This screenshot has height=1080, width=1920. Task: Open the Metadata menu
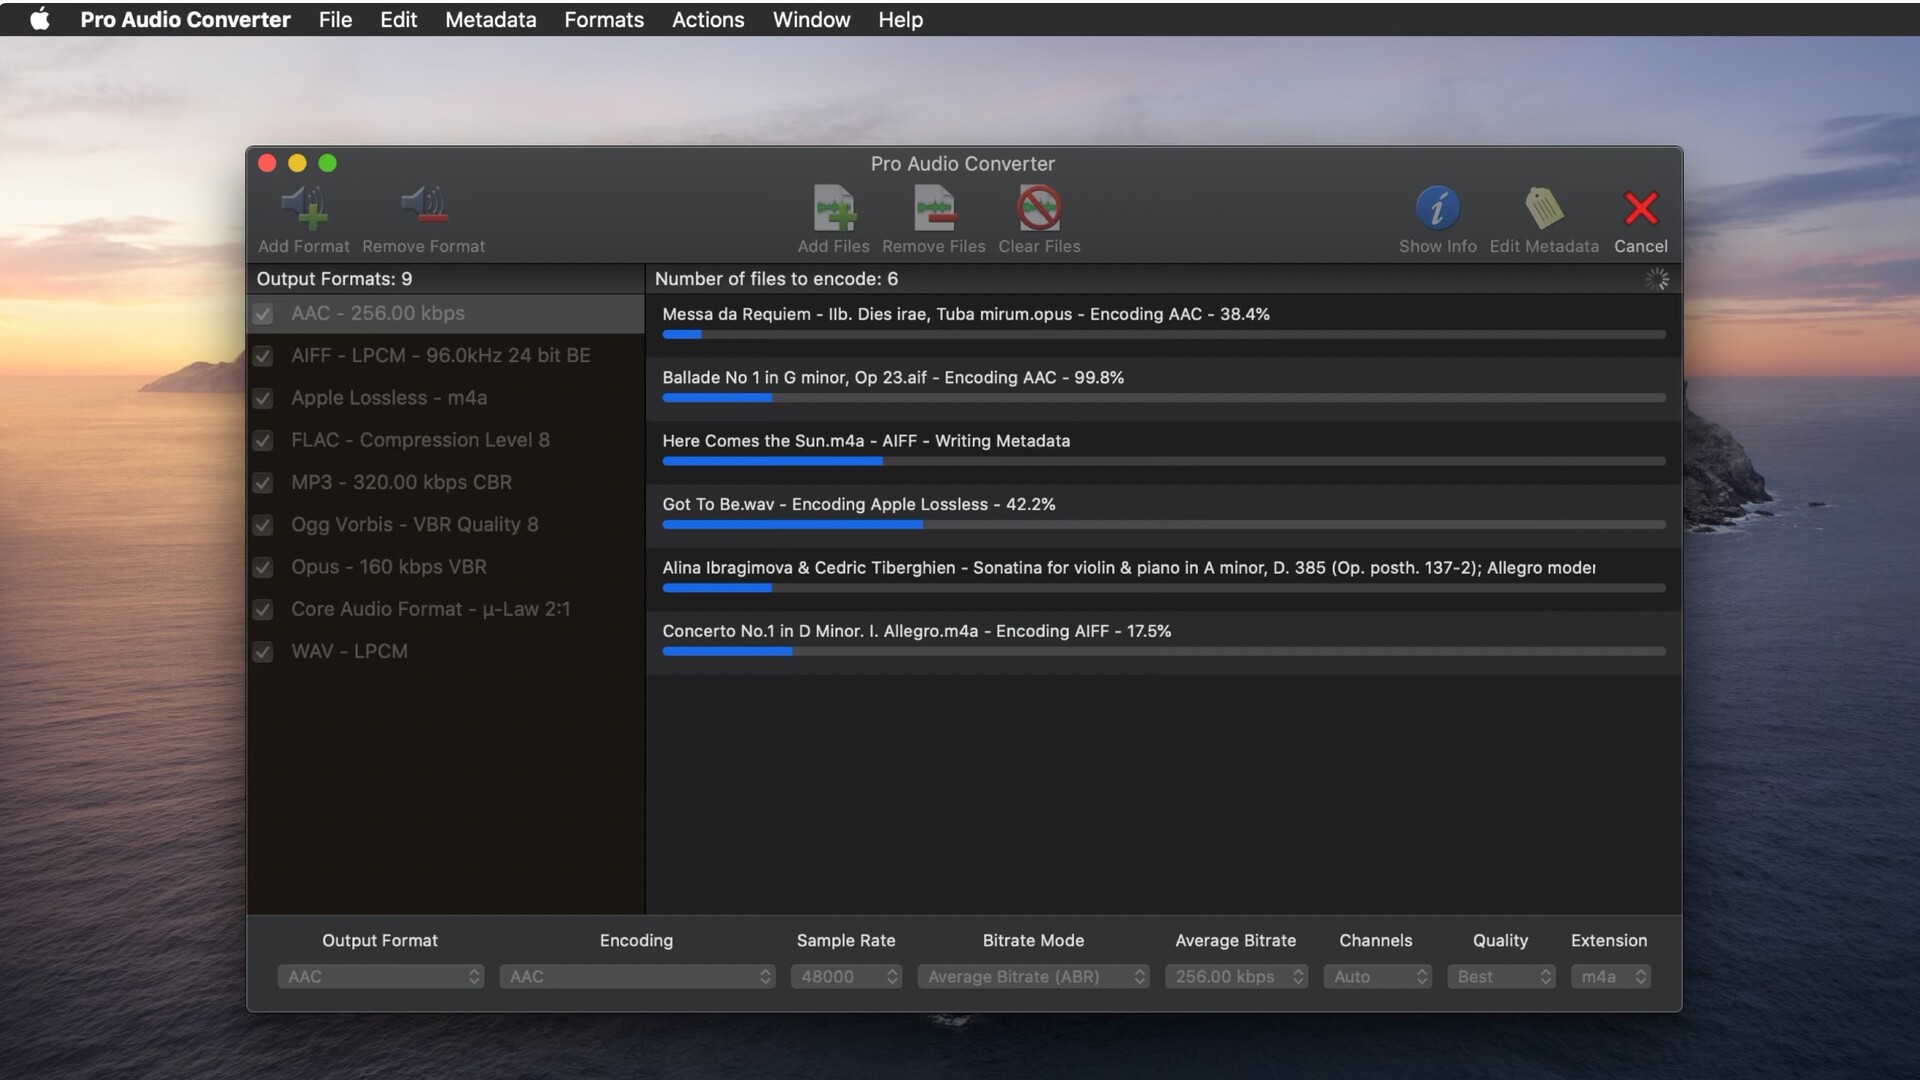pos(490,19)
